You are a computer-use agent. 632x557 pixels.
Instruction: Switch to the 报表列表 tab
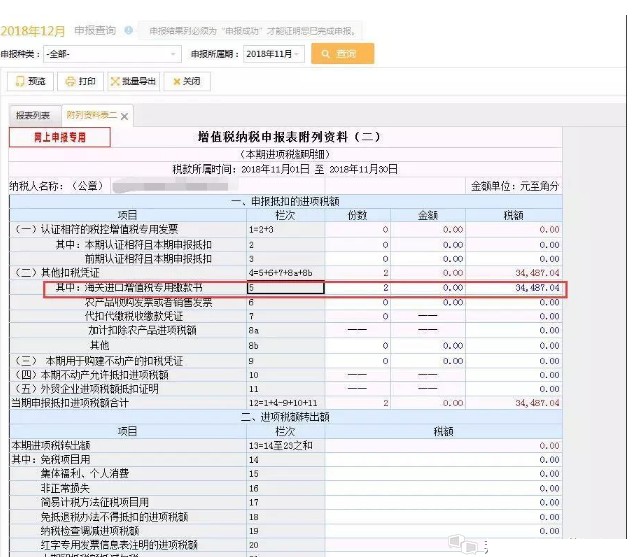[x=33, y=116]
